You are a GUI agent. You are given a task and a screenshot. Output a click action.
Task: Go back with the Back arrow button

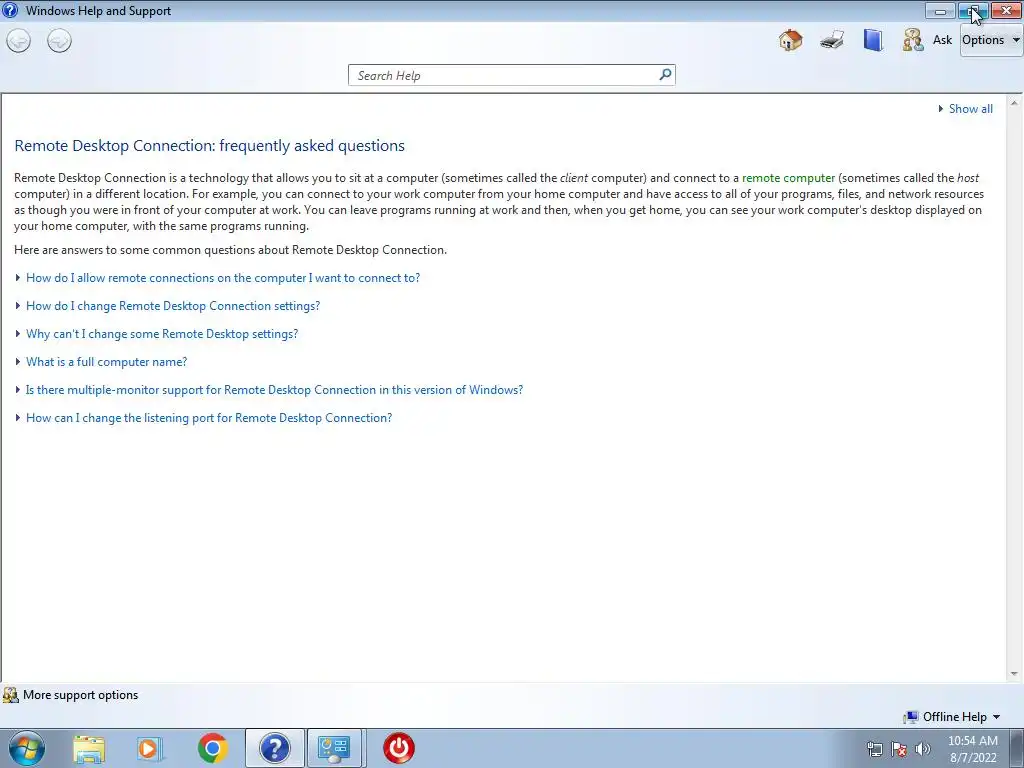(18, 41)
